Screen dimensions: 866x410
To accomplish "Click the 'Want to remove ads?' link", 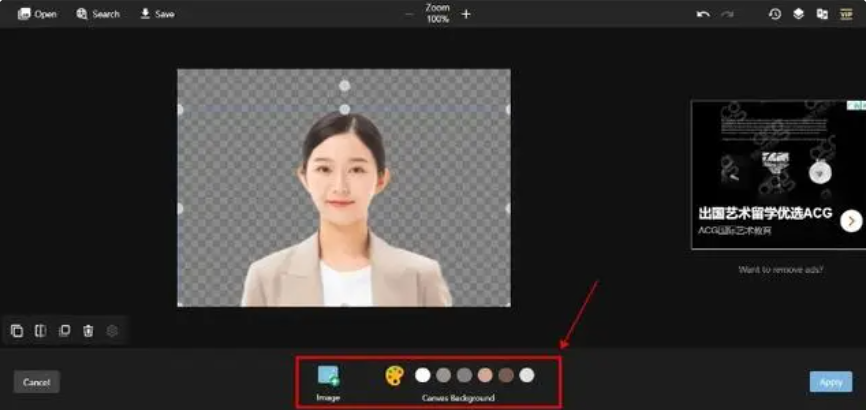I will point(780,269).
